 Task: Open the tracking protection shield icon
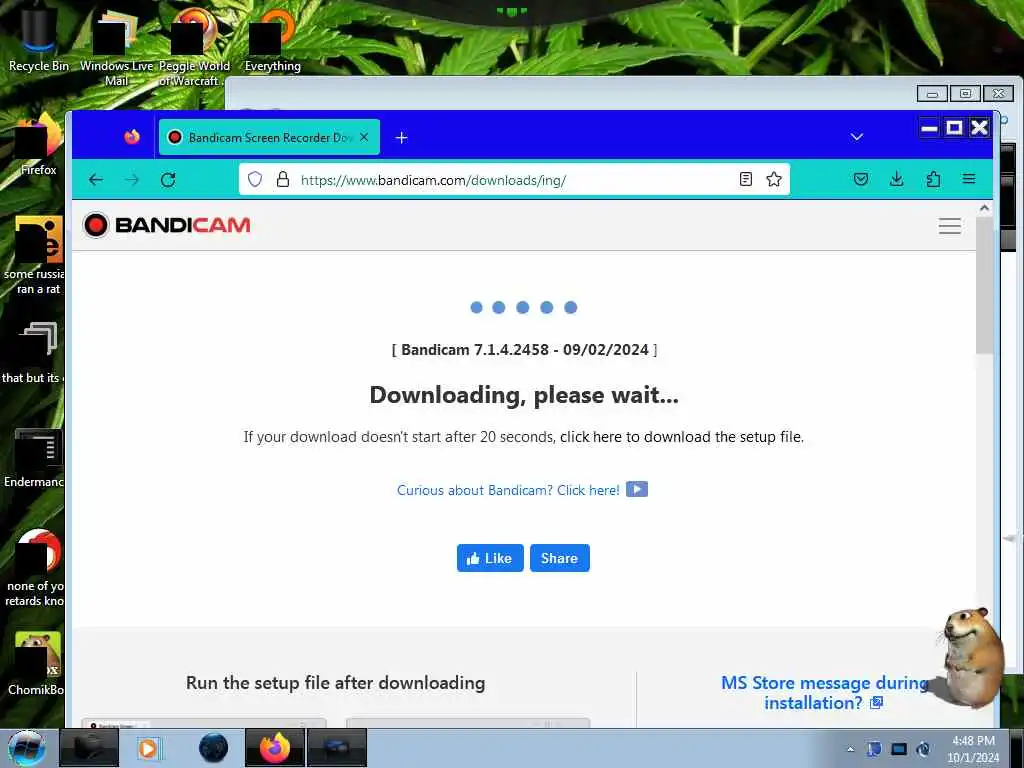pos(255,180)
